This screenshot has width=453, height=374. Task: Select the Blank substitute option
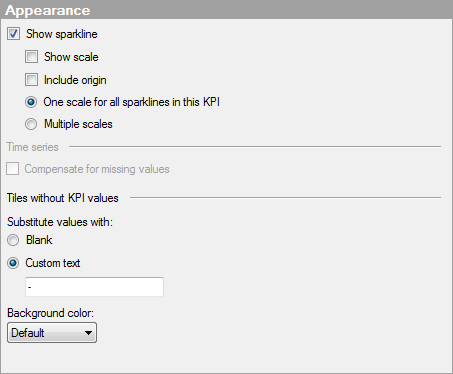[x=13, y=240]
